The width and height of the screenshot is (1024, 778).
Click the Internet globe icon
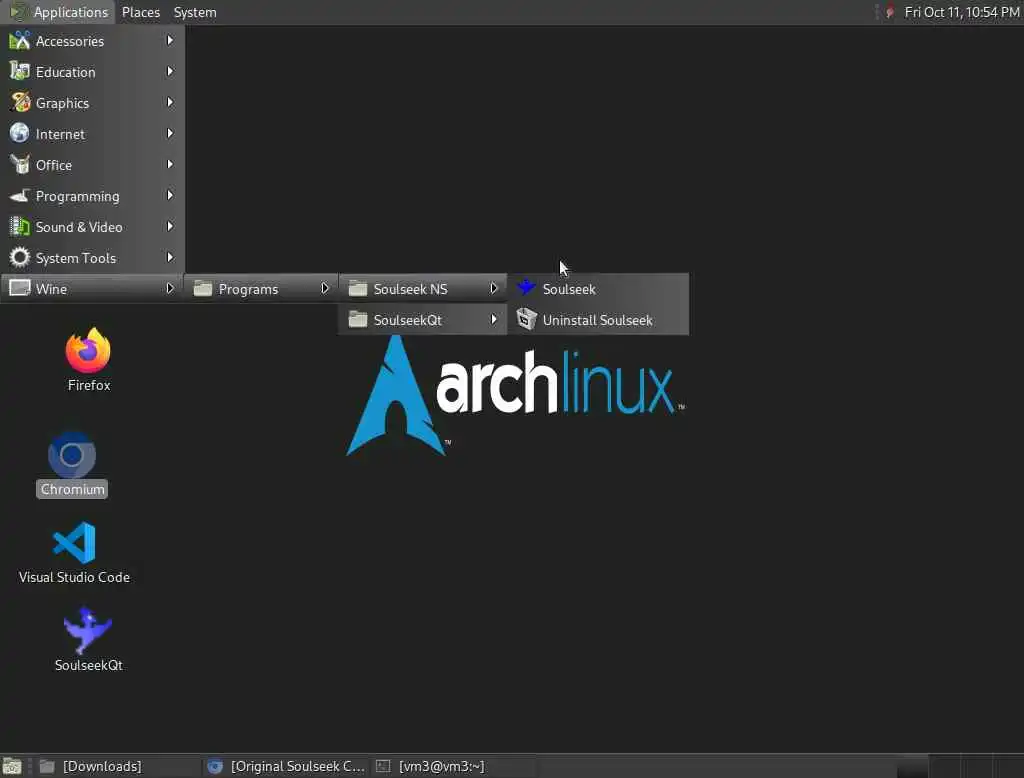pos(20,133)
